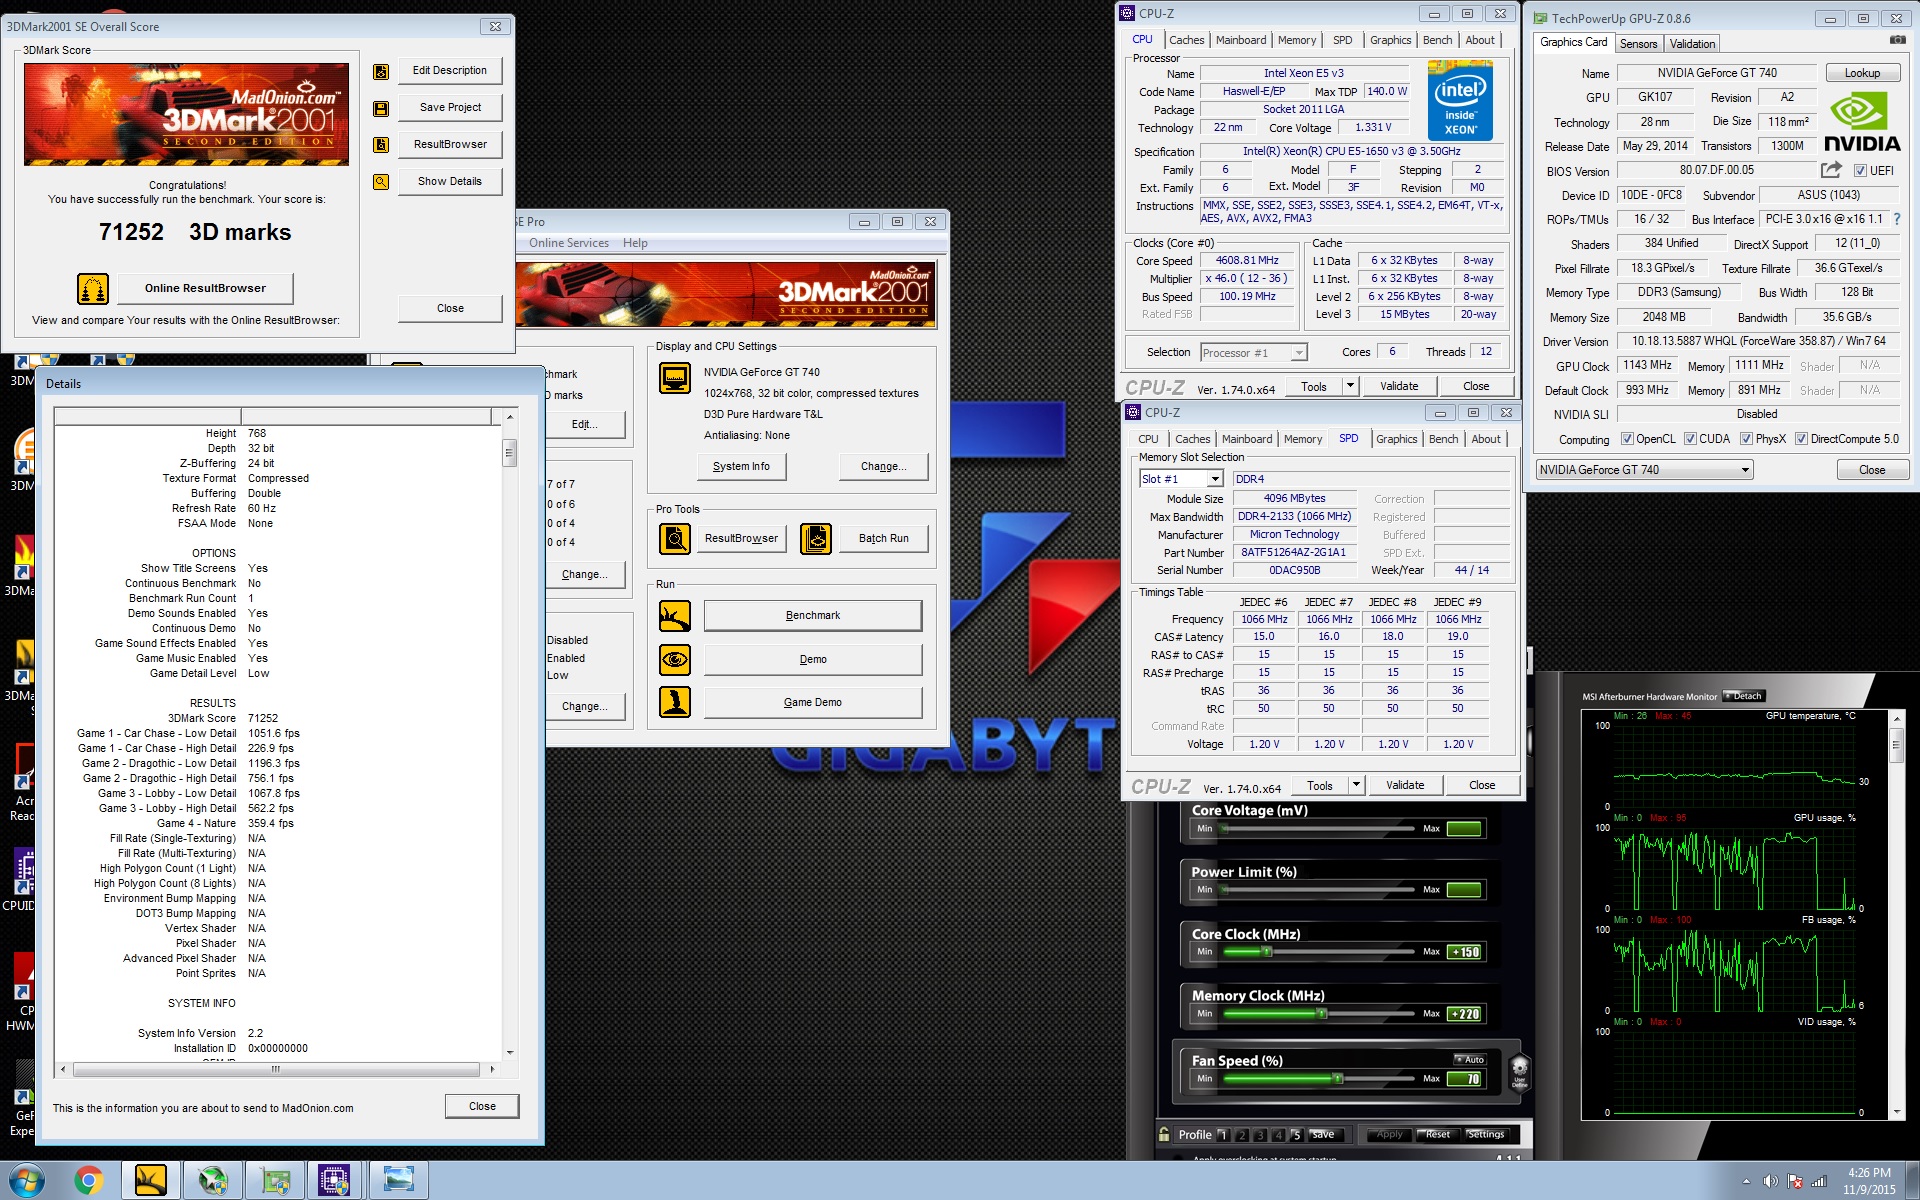Click the Edit Description icon in 3DMark score window
Screen dimensions: 1920x1200
[x=381, y=71]
